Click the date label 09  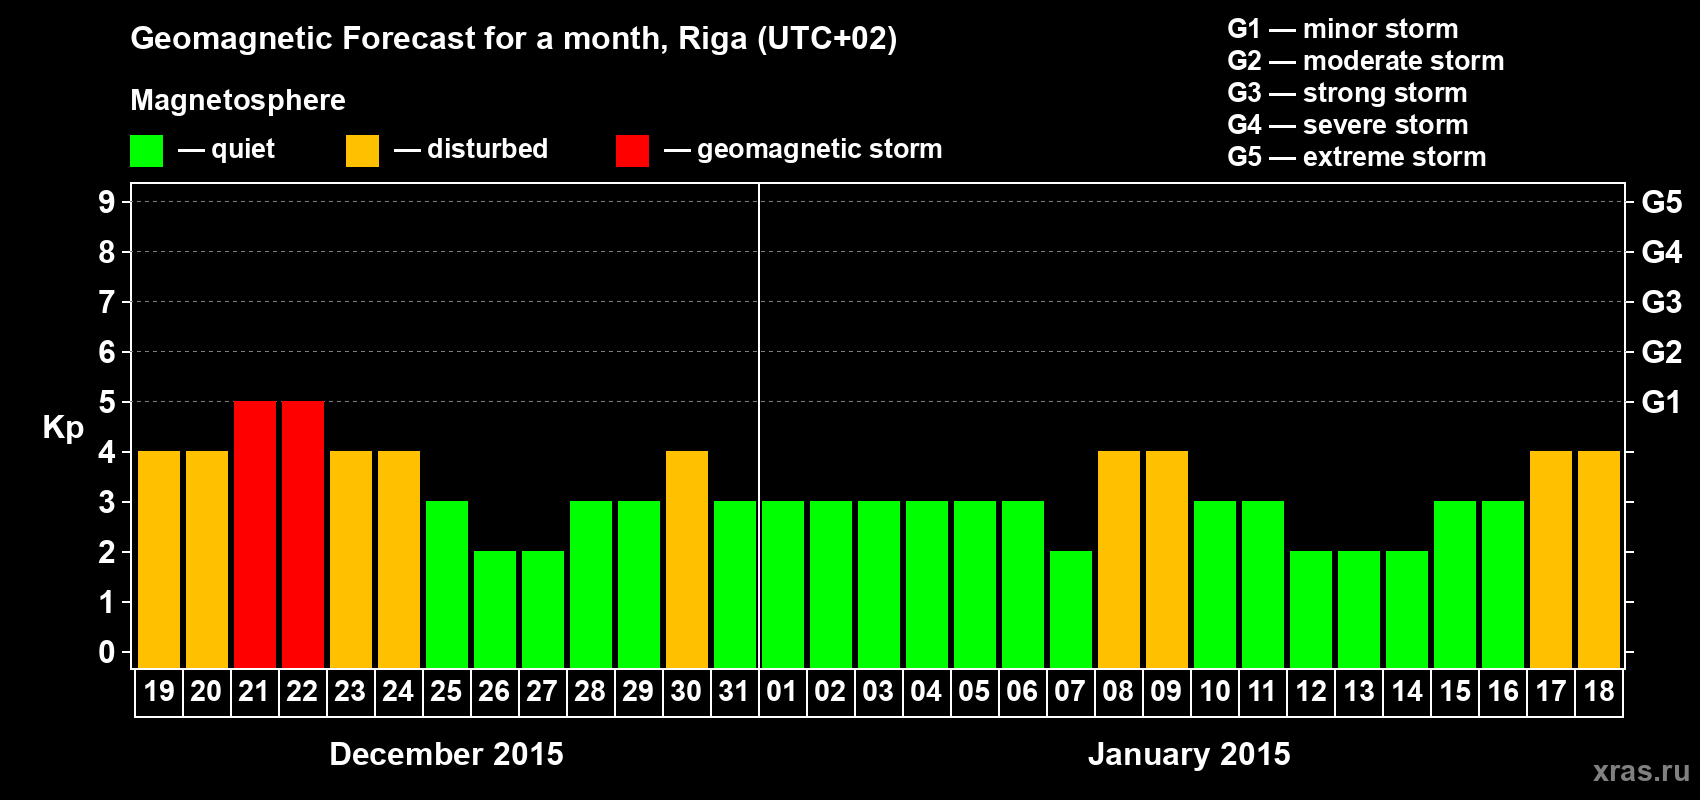(1166, 691)
